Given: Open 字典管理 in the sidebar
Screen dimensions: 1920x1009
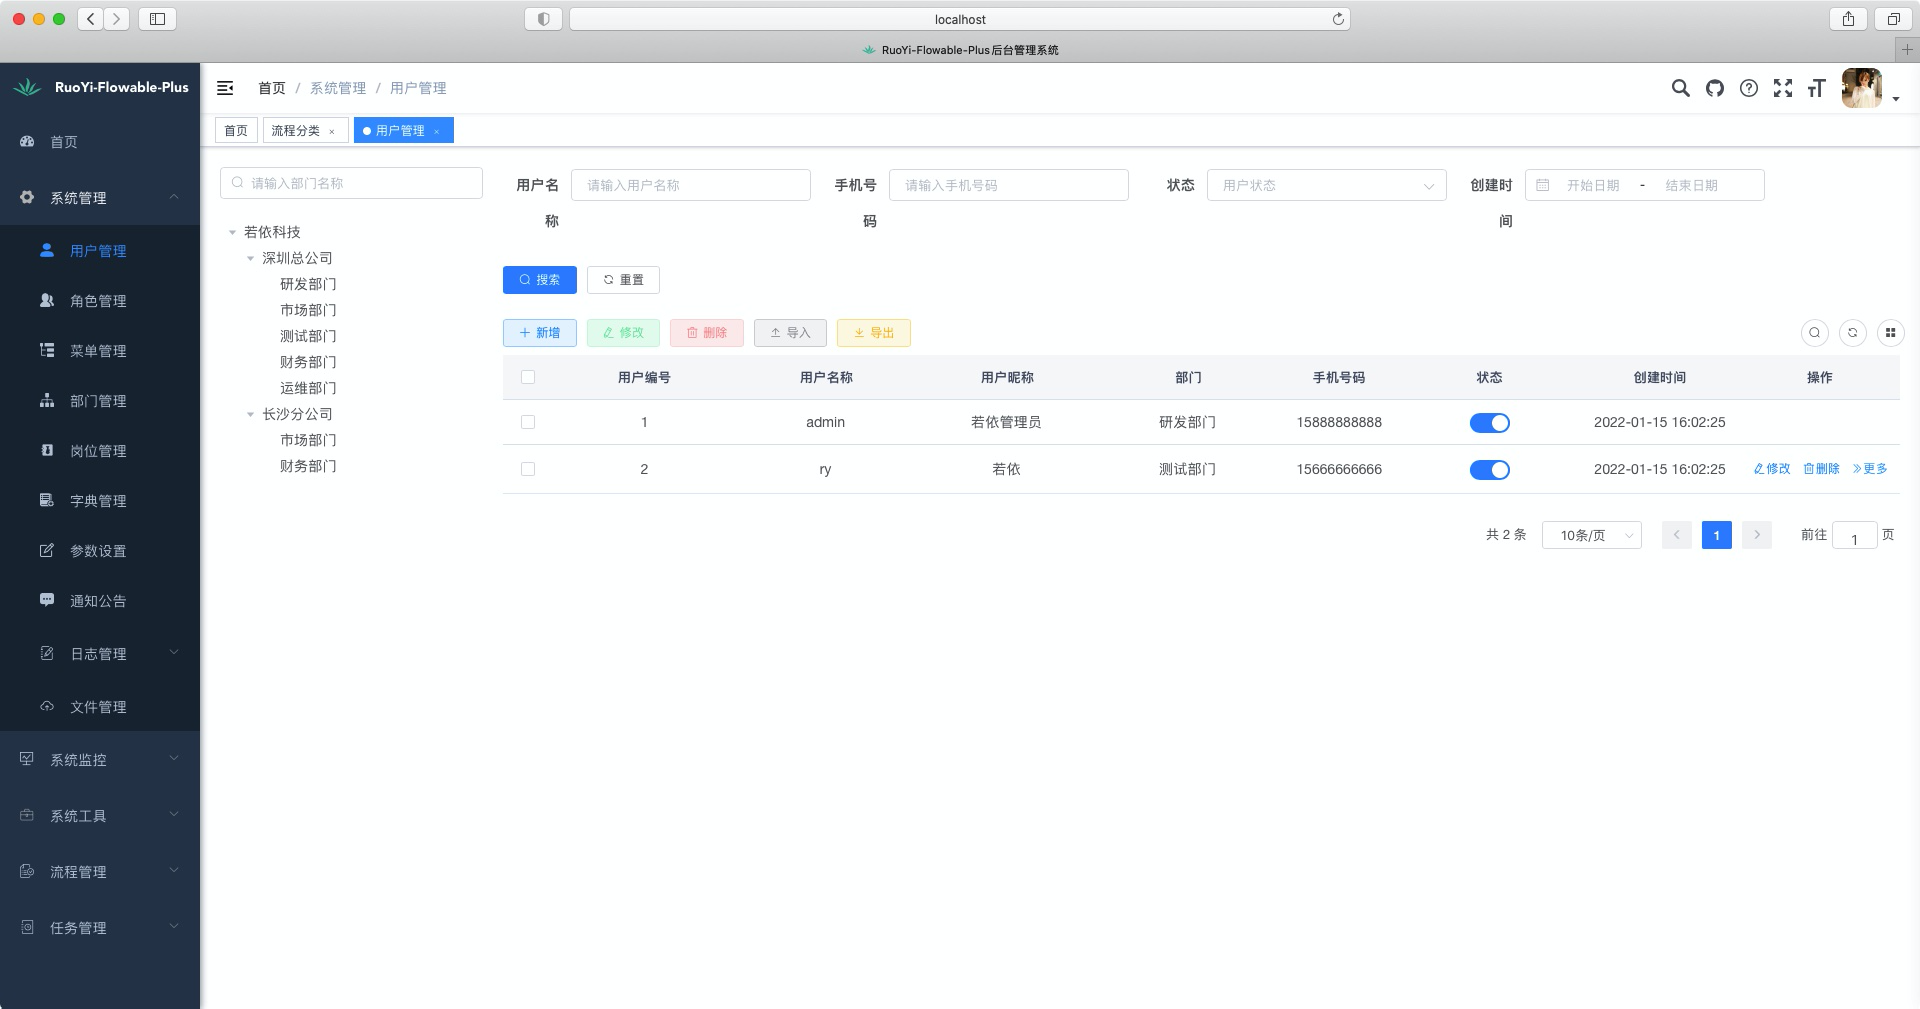Looking at the screenshot, I should [100, 501].
